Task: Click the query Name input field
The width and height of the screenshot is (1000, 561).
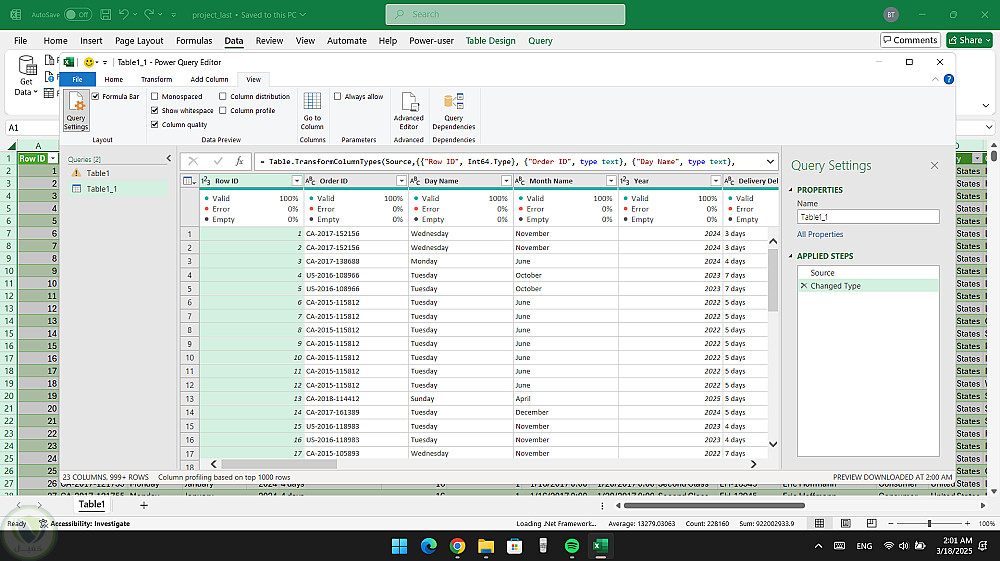Action: (867, 216)
